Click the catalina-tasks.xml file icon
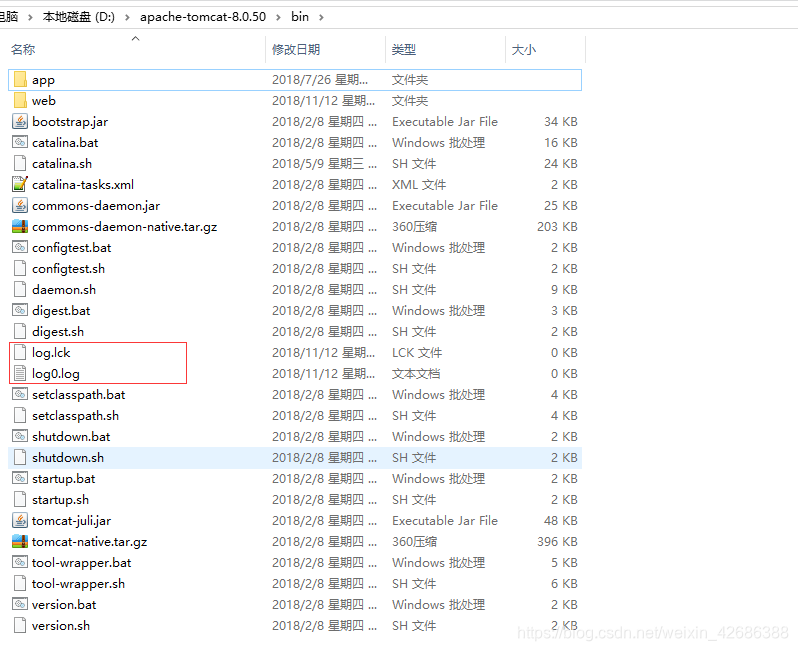 pyautogui.click(x=20, y=185)
